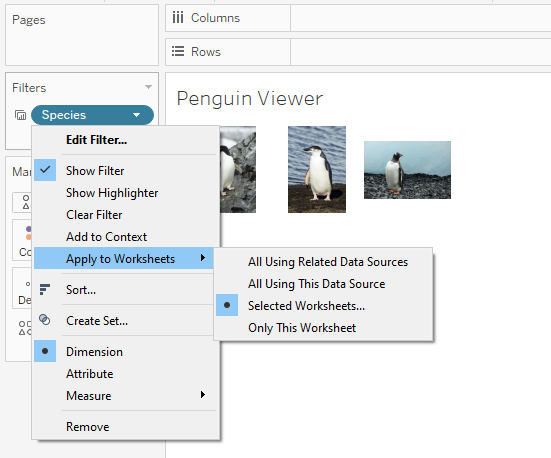Toggle the Show Filter checkmark
This screenshot has height=458, width=551.
pos(45,170)
